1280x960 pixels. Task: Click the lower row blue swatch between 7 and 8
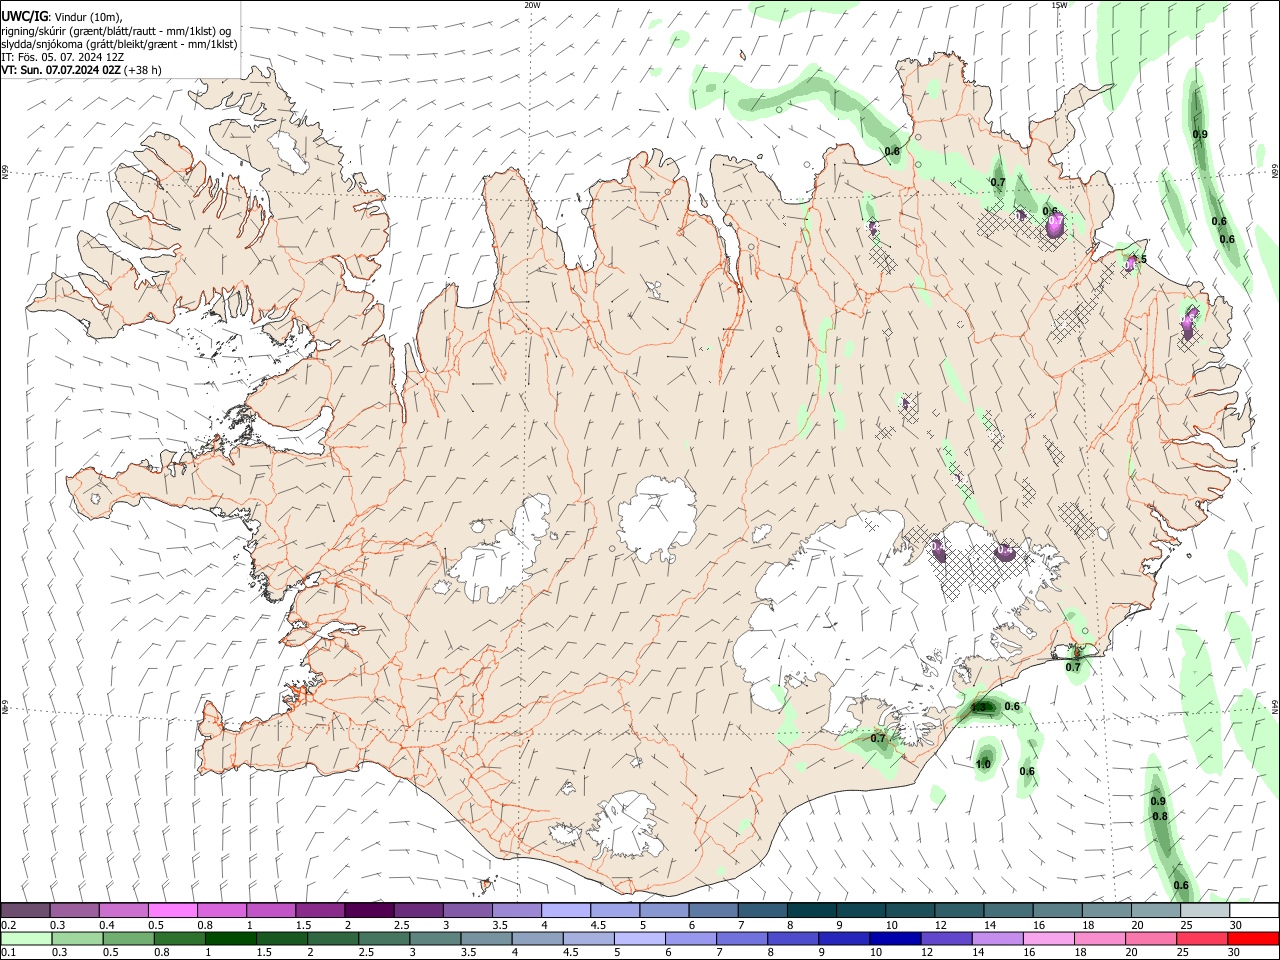tap(741, 939)
